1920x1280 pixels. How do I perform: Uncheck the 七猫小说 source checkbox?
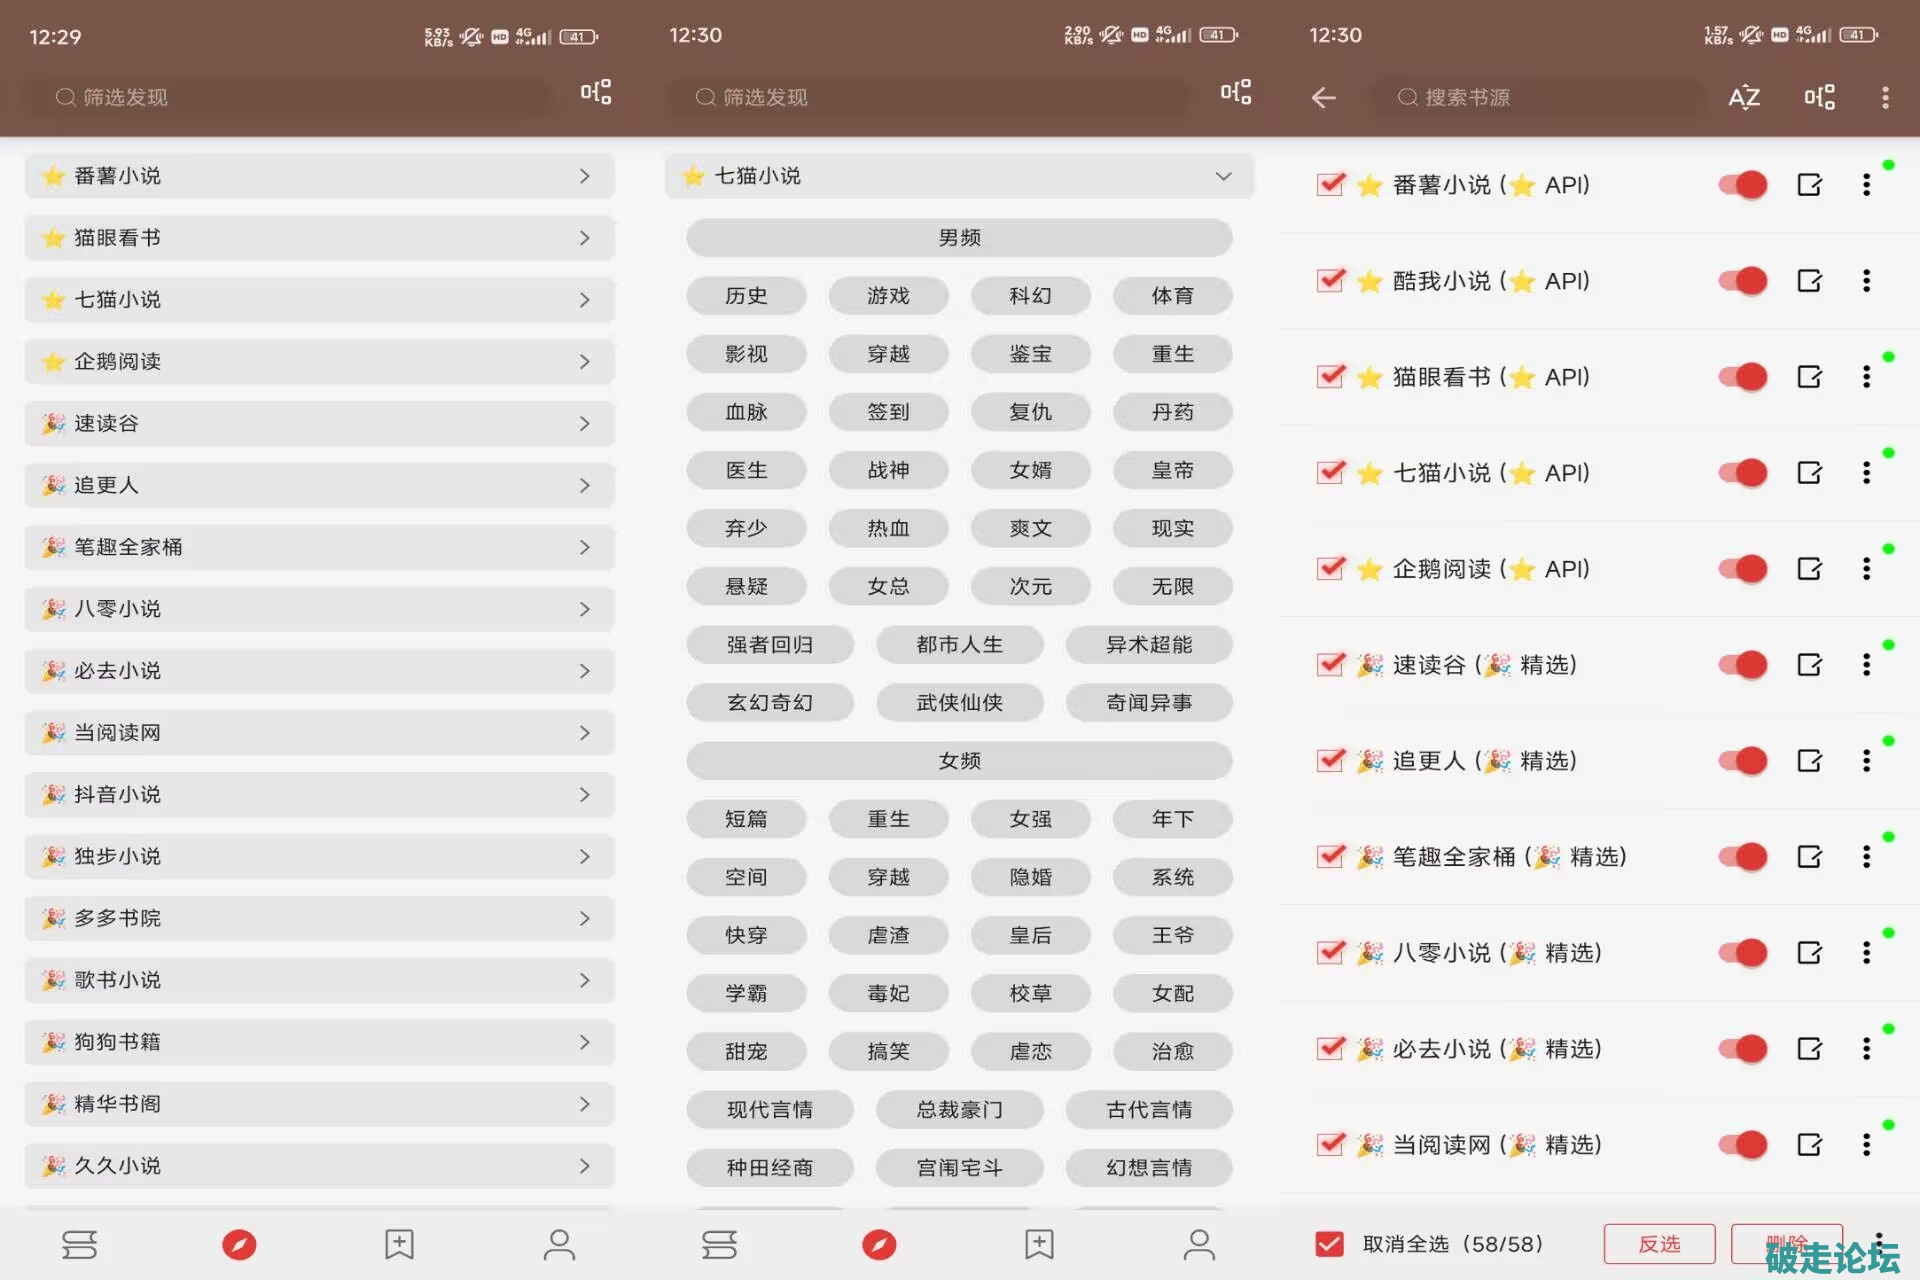pos(1330,472)
